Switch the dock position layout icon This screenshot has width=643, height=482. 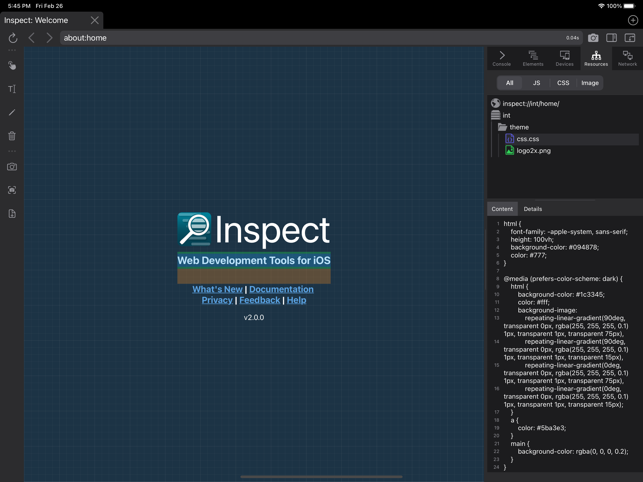point(630,38)
